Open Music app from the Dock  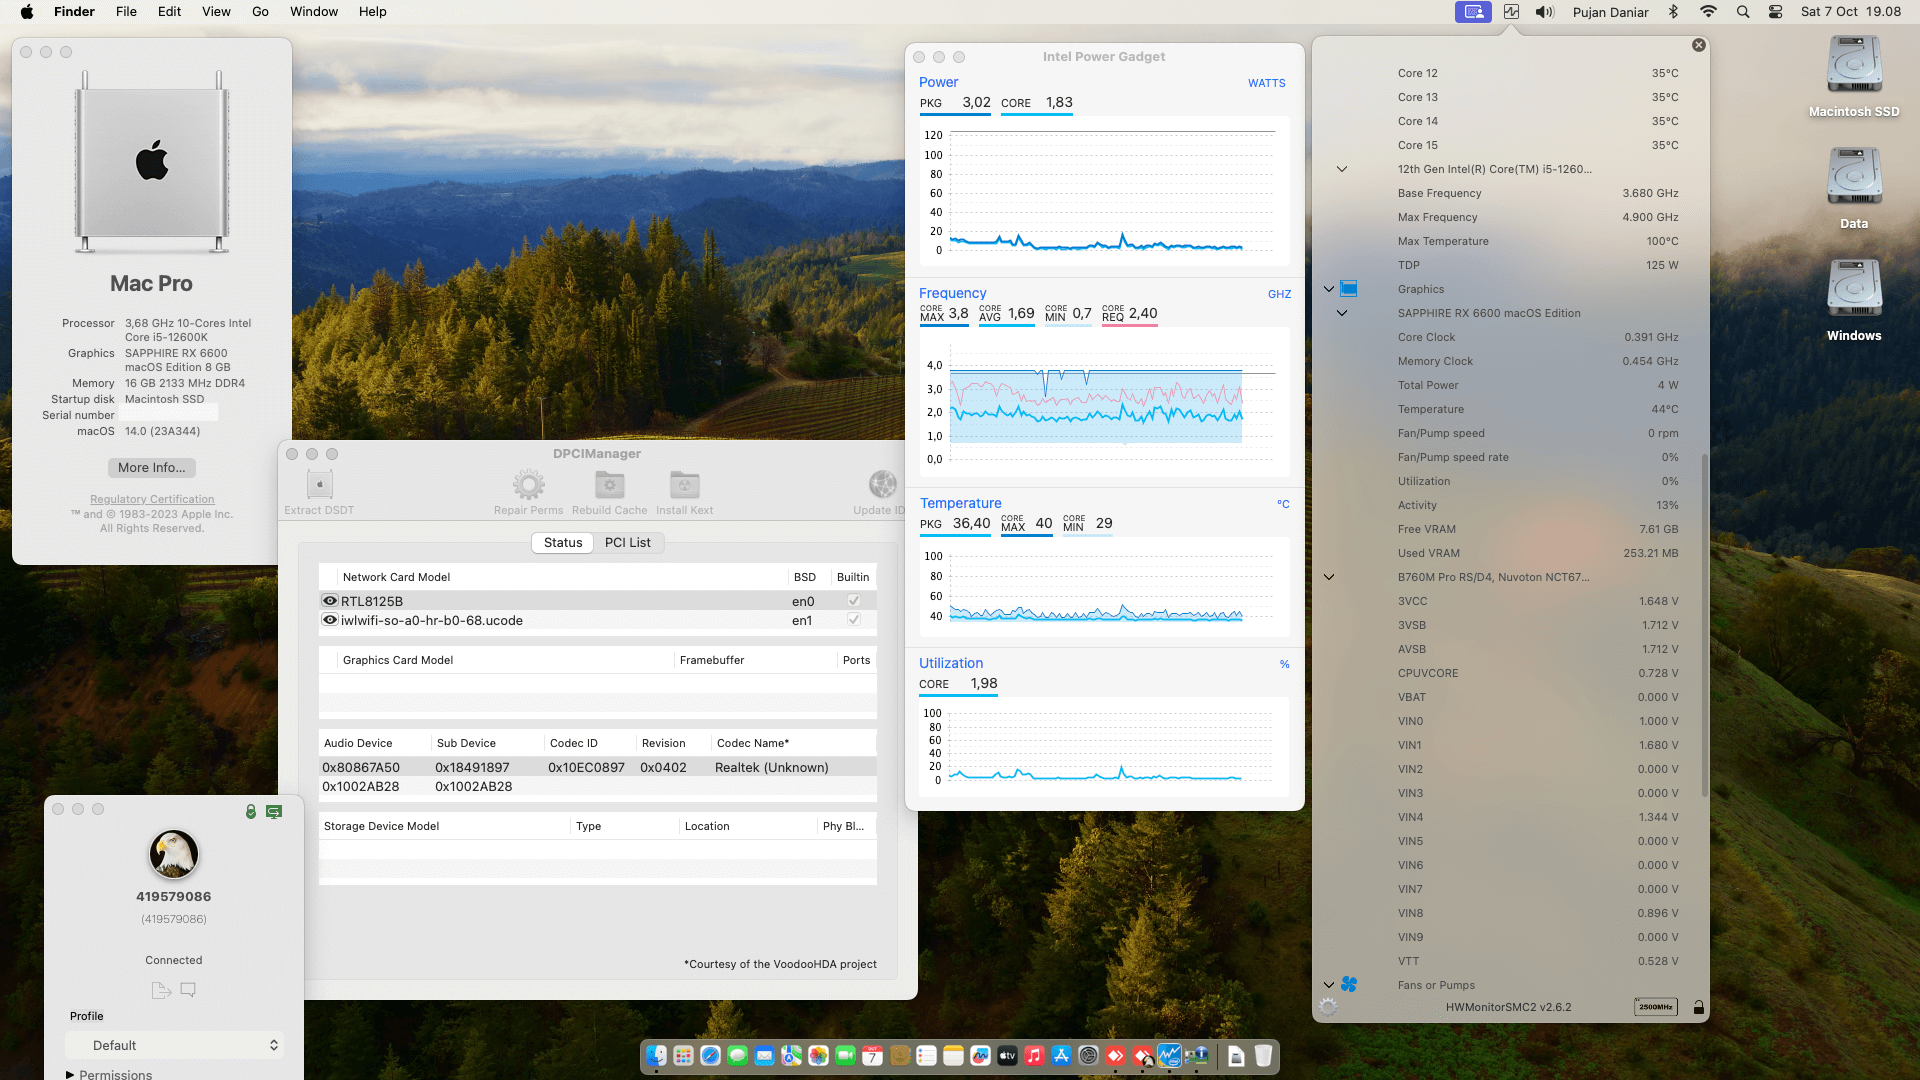[x=1034, y=1055]
